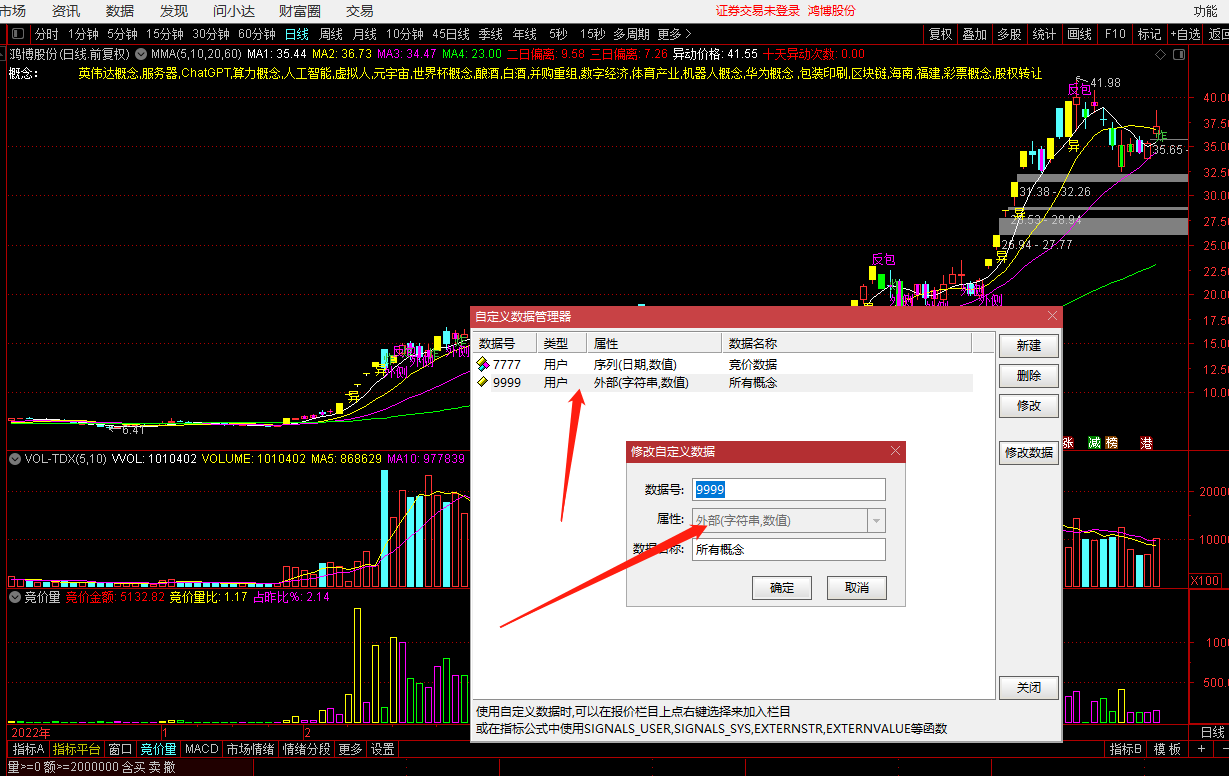The image size is (1229, 776).
Task: Open the 竞价量 indicator dropdown arrow
Action: 15,597
